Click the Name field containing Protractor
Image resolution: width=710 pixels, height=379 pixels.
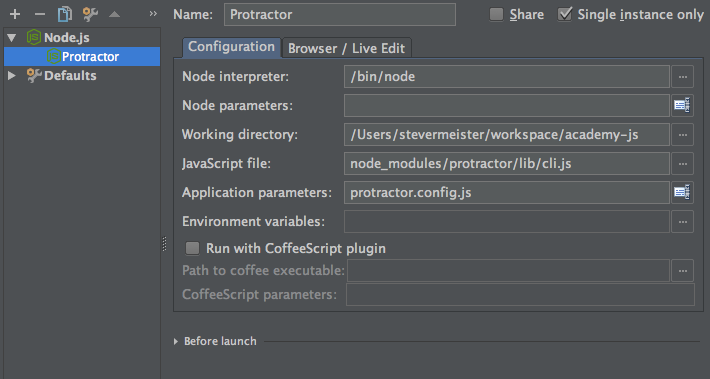(x=340, y=14)
